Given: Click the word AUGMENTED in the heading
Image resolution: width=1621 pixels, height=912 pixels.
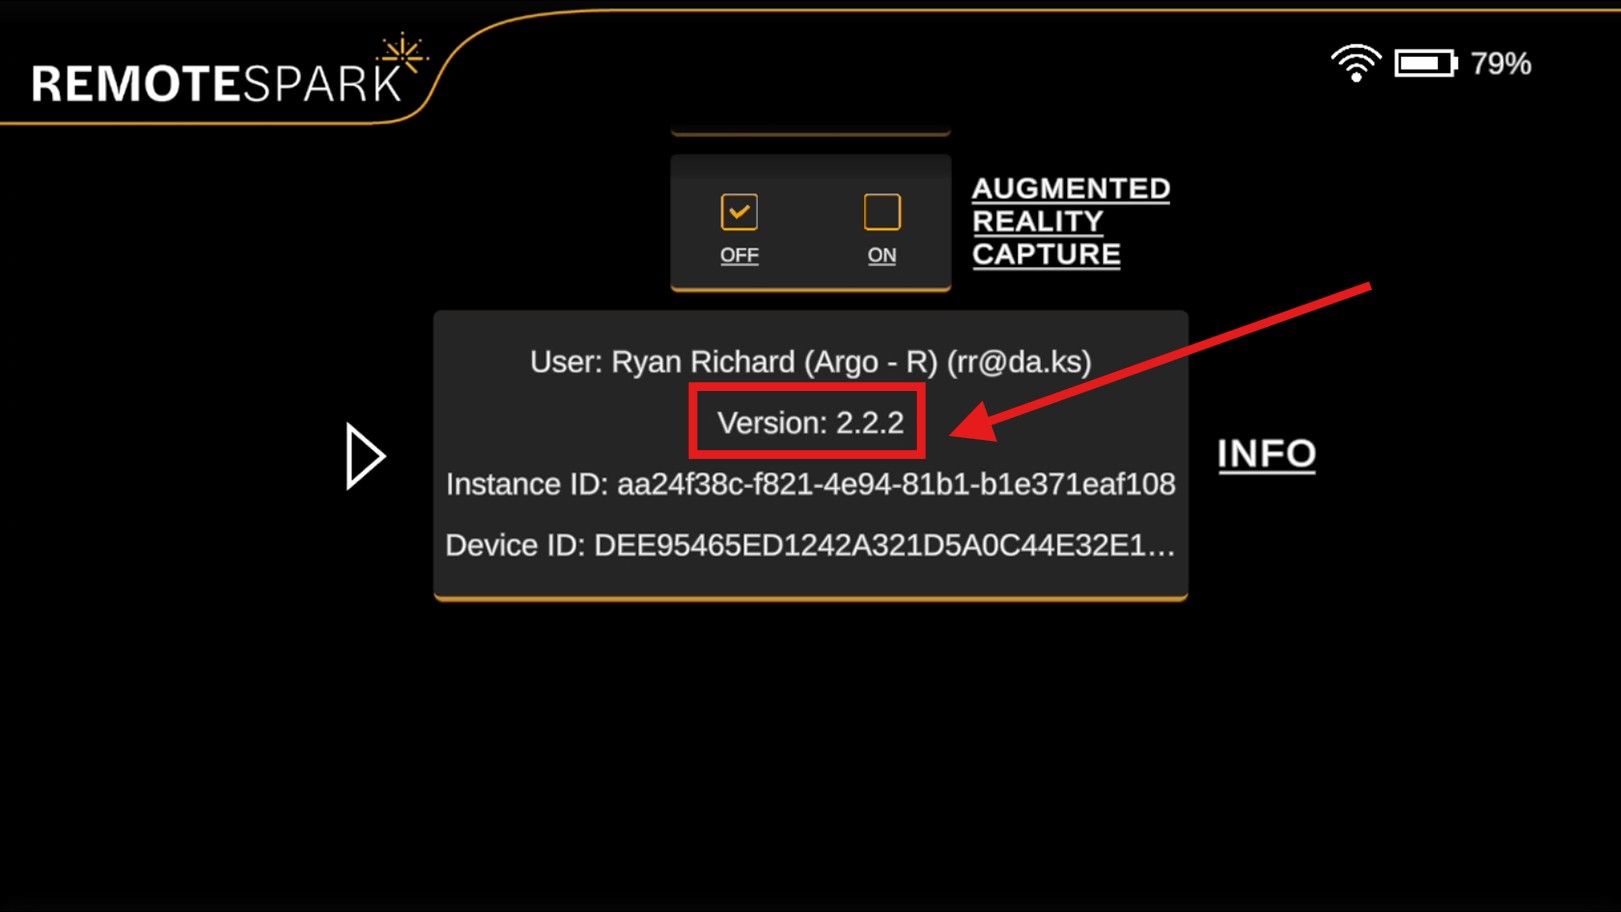Looking at the screenshot, I should [1071, 188].
